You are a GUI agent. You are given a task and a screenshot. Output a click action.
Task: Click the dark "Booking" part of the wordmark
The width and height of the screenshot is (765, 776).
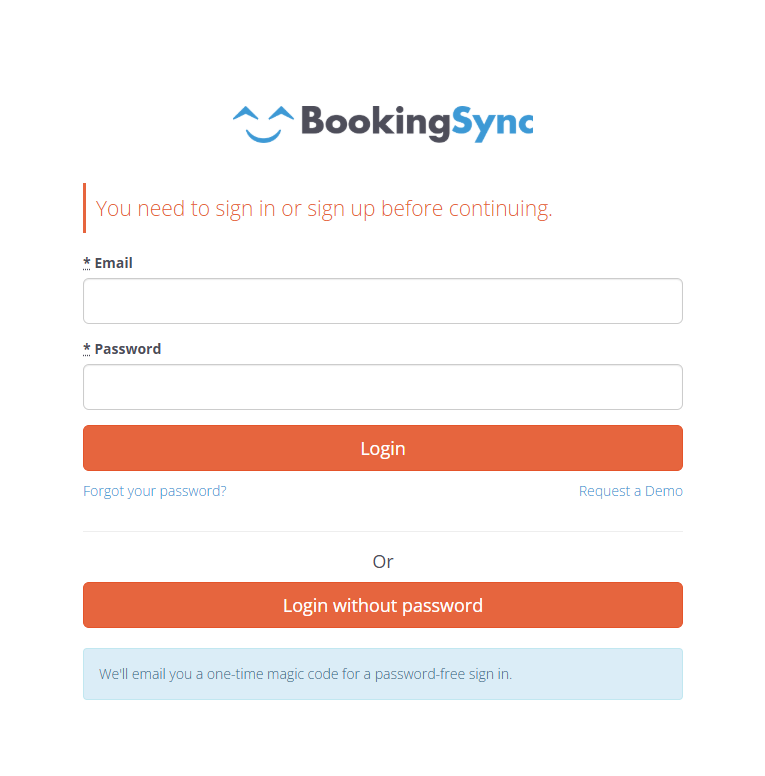coord(376,123)
